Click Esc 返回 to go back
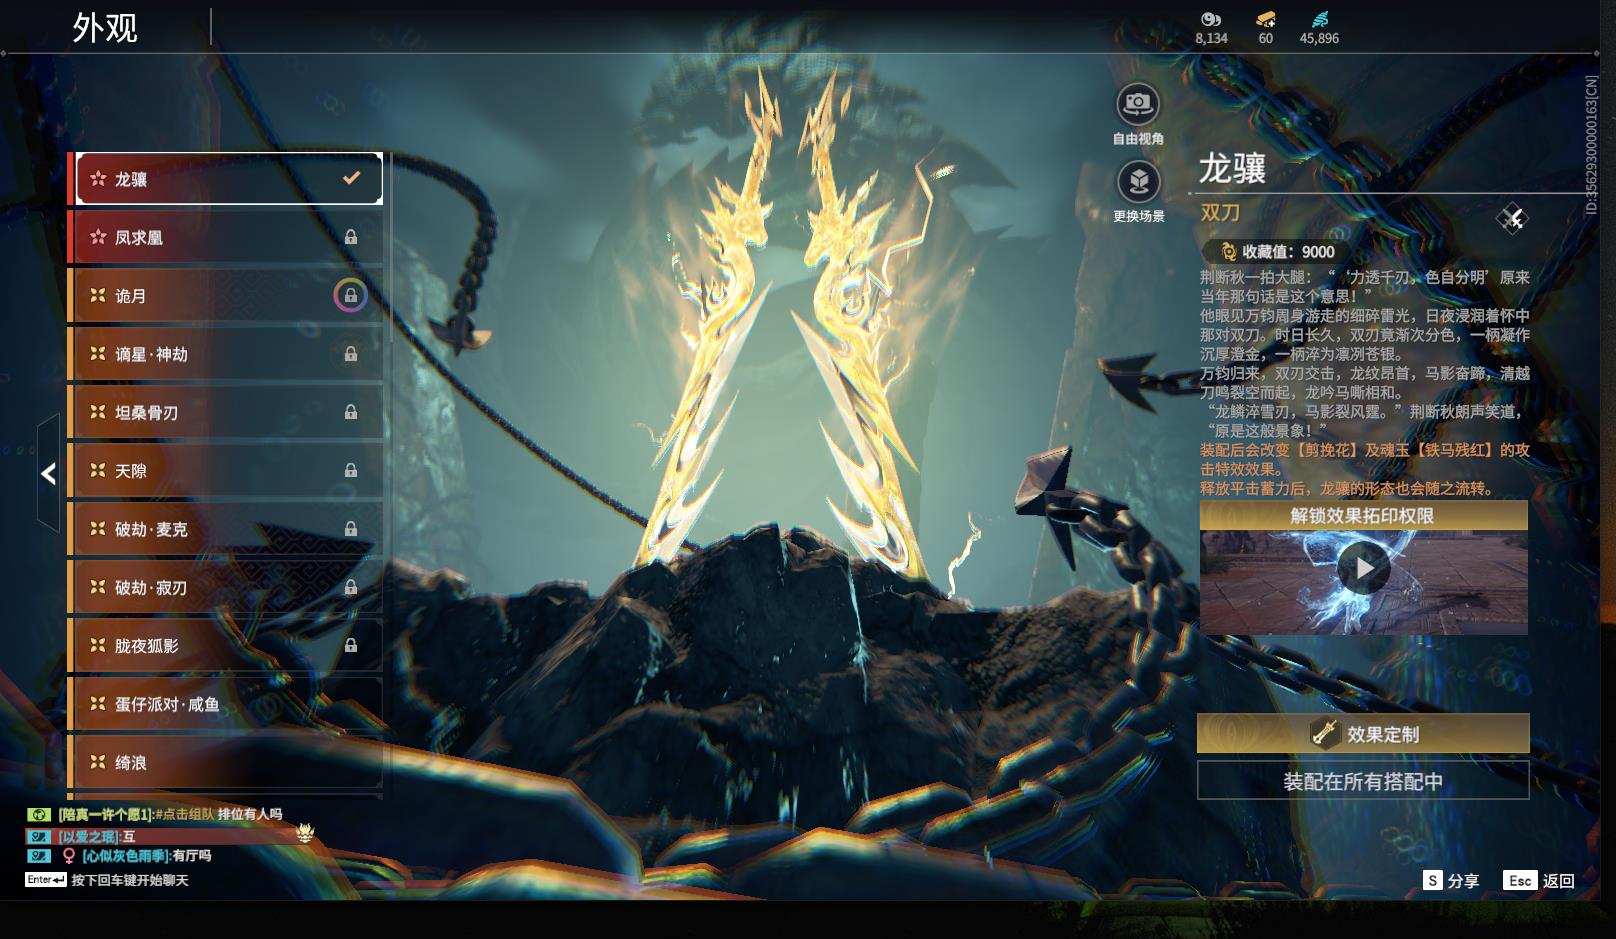Viewport: 1616px width, 939px height. tap(1539, 880)
